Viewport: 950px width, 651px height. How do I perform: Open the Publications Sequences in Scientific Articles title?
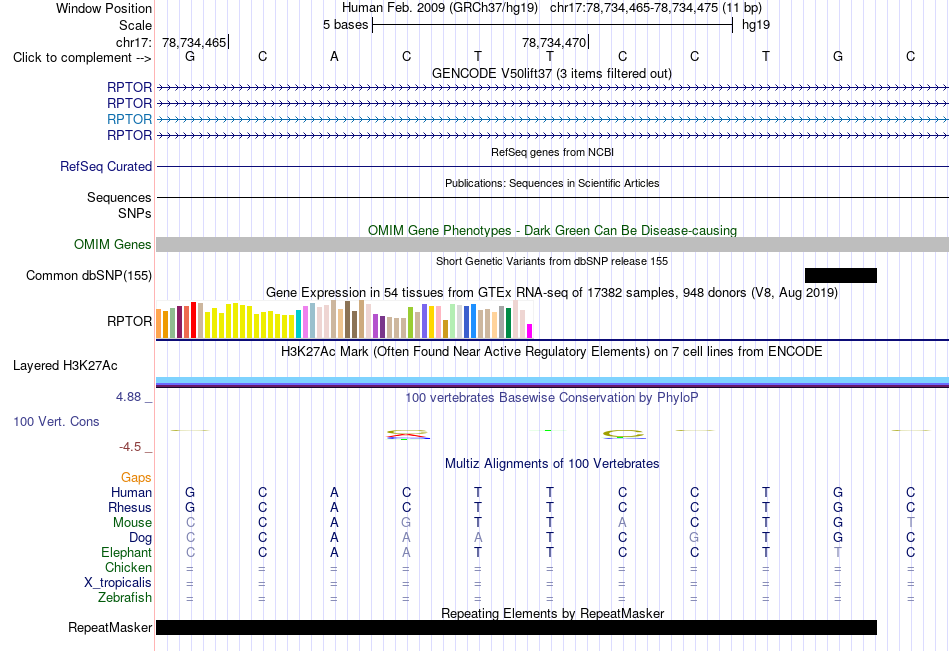click(x=552, y=183)
